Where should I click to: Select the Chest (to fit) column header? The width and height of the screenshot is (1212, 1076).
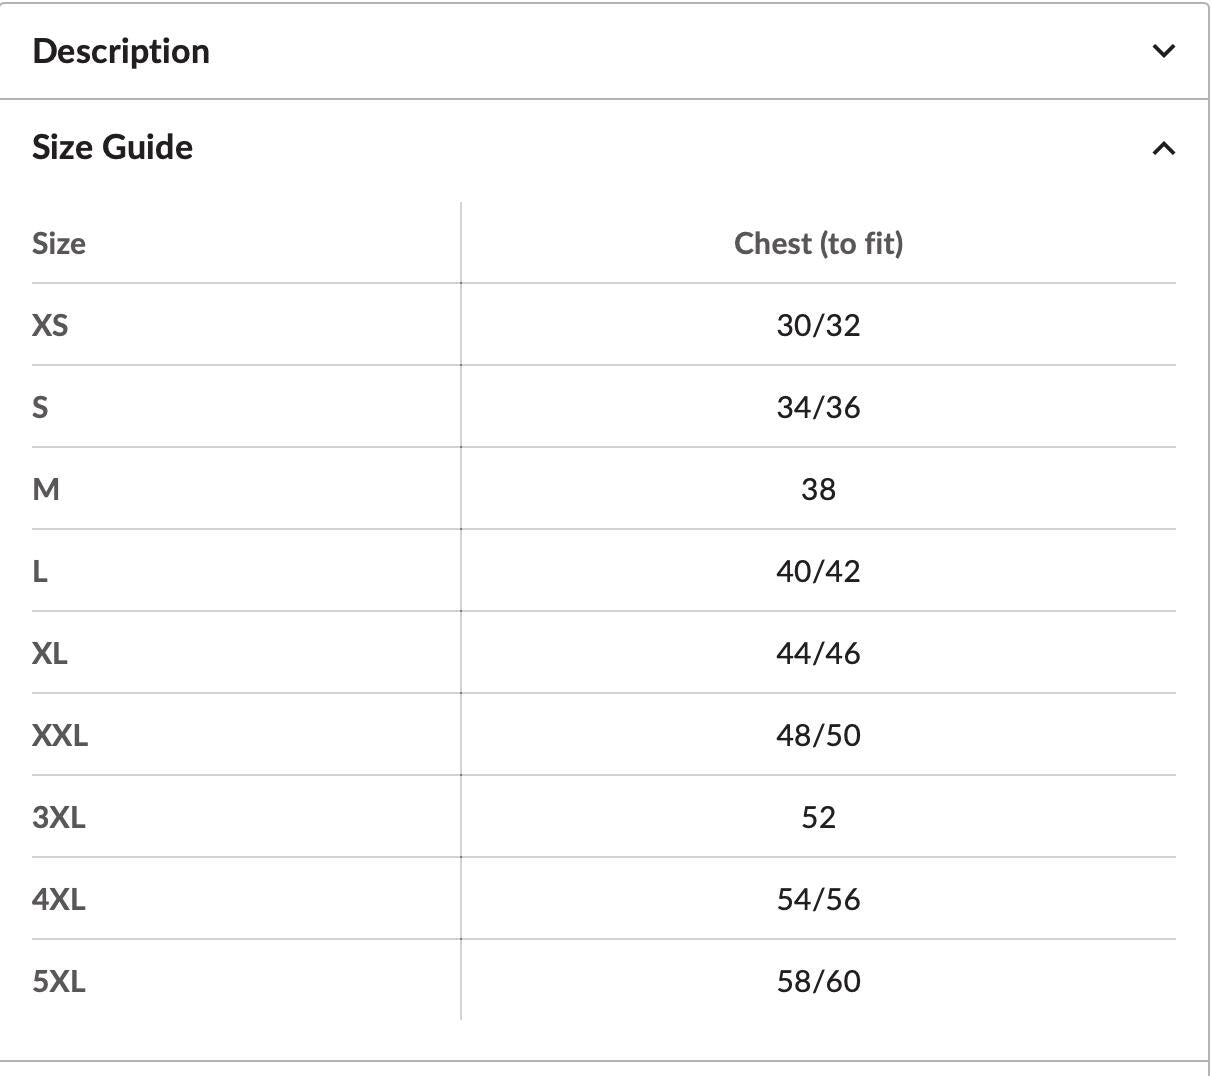click(x=818, y=243)
